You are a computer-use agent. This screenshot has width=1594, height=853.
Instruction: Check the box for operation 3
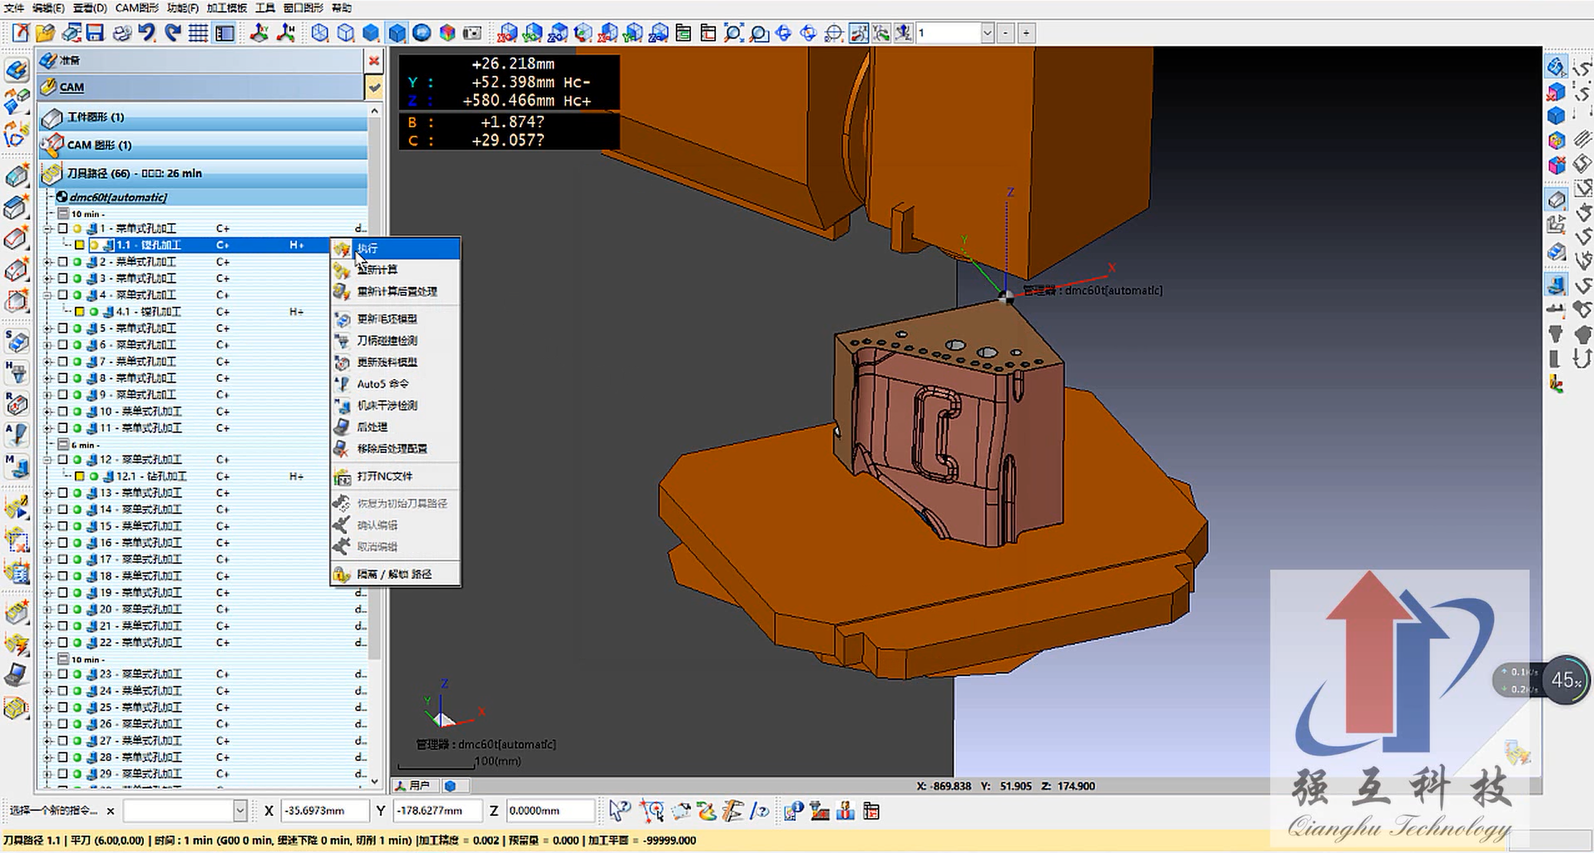[x=62, y=278]
